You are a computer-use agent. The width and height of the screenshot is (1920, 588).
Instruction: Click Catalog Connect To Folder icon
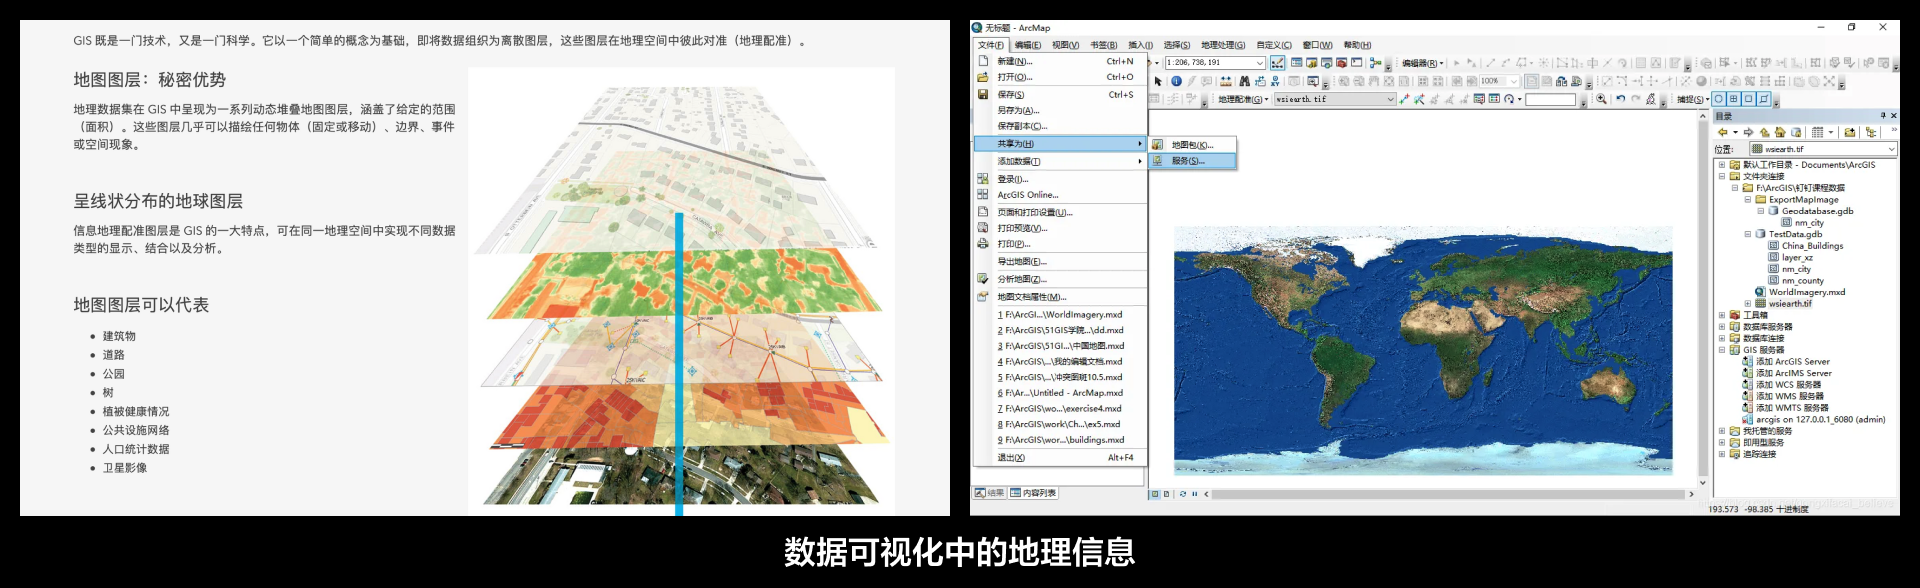pyautogui.click(x=1849, y=132)
